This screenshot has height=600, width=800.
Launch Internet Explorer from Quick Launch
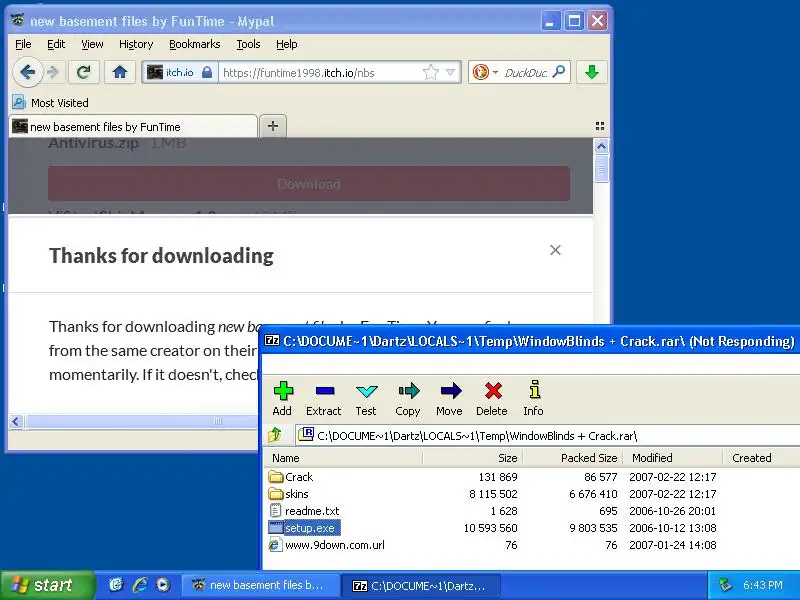(140, 585)
